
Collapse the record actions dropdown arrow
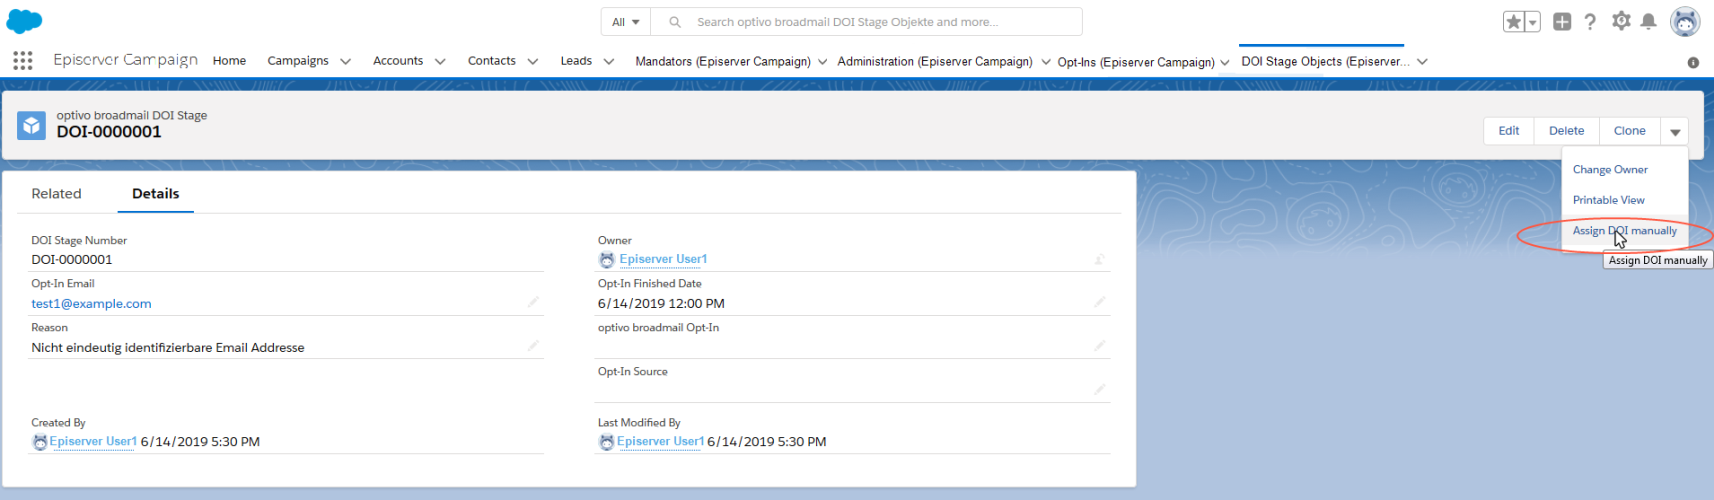[x=1675, y=132]
